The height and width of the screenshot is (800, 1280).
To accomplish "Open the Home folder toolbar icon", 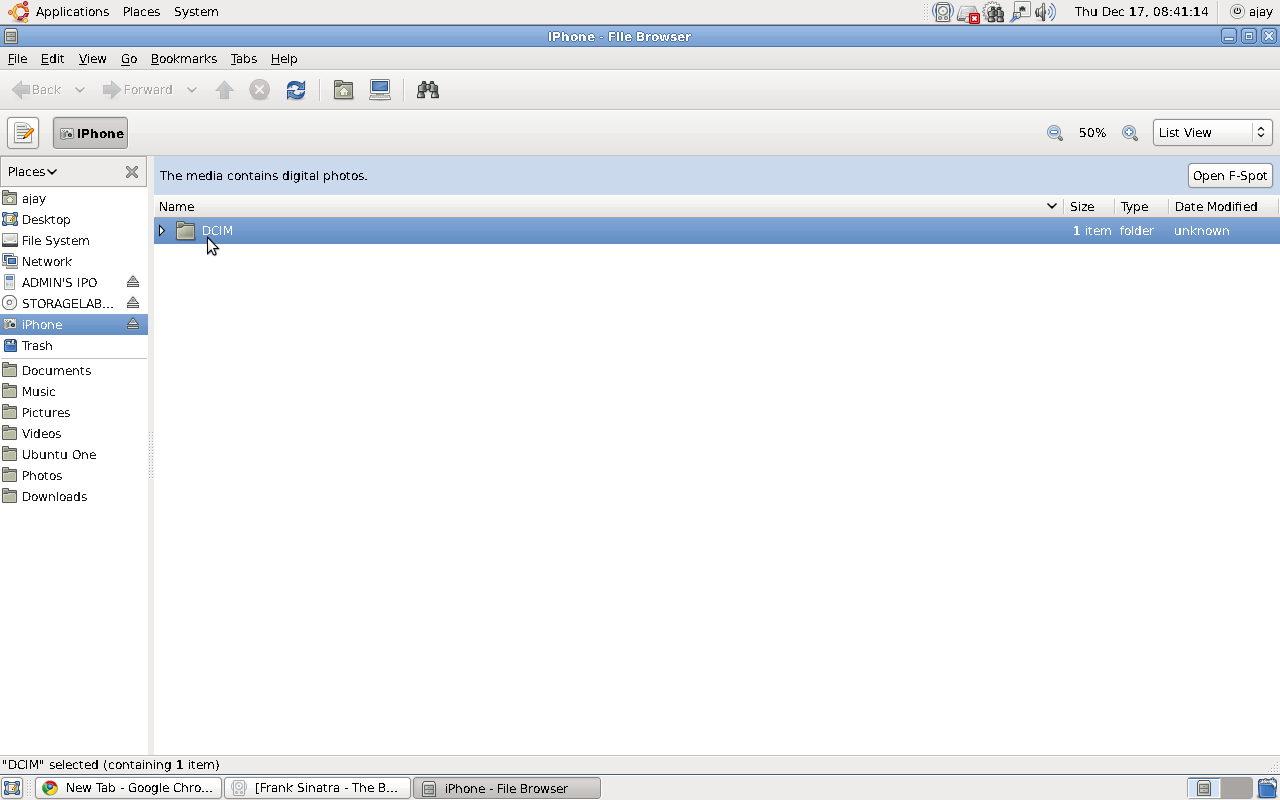I will click(343, 90).
